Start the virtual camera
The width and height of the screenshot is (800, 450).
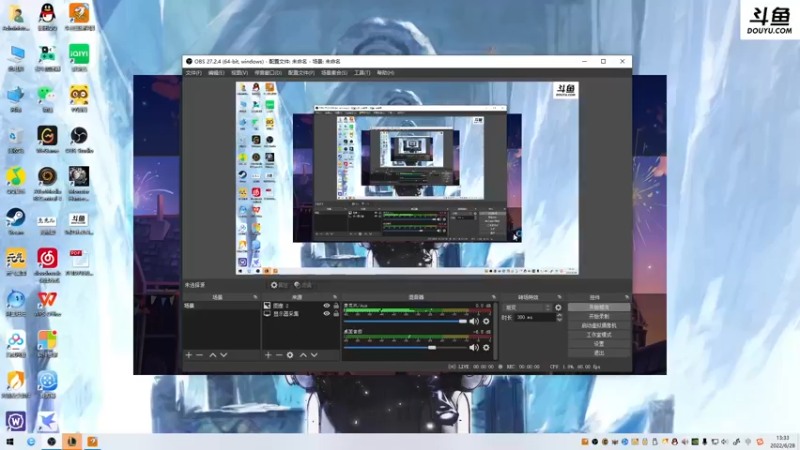[598, 326]
